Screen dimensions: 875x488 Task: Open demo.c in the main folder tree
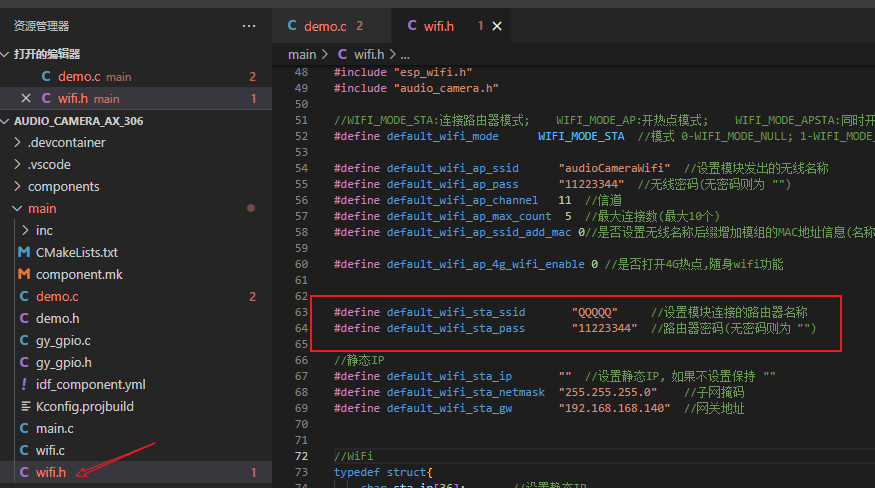(57, 296)
